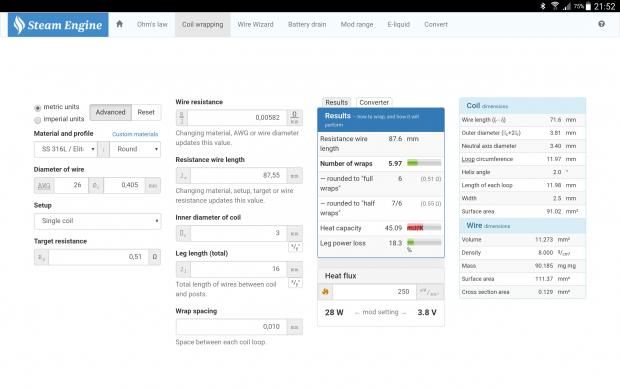Open Convert tab

(x=436, y=25)
